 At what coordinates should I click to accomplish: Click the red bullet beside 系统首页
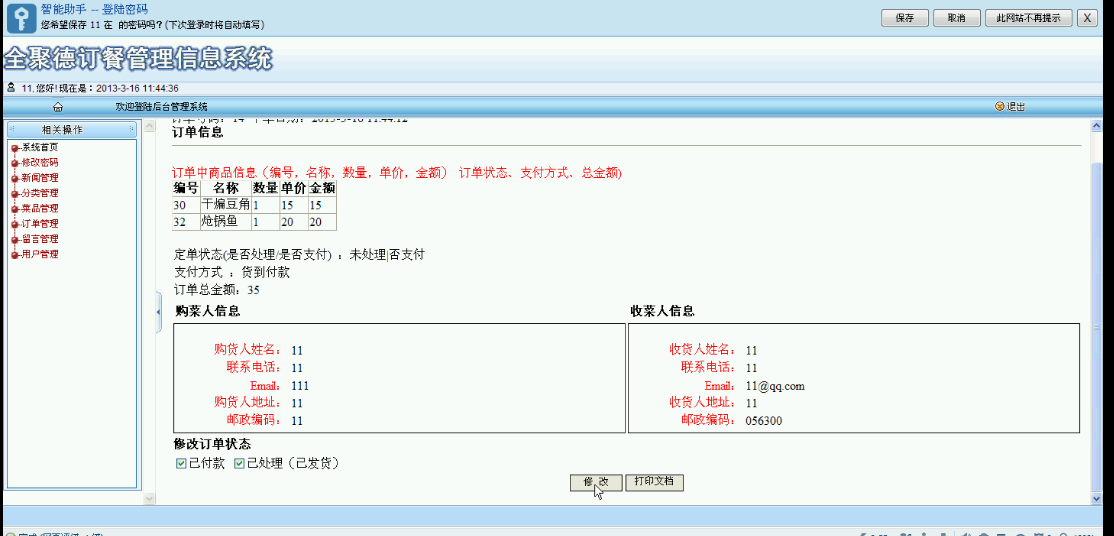click(15, 148)
